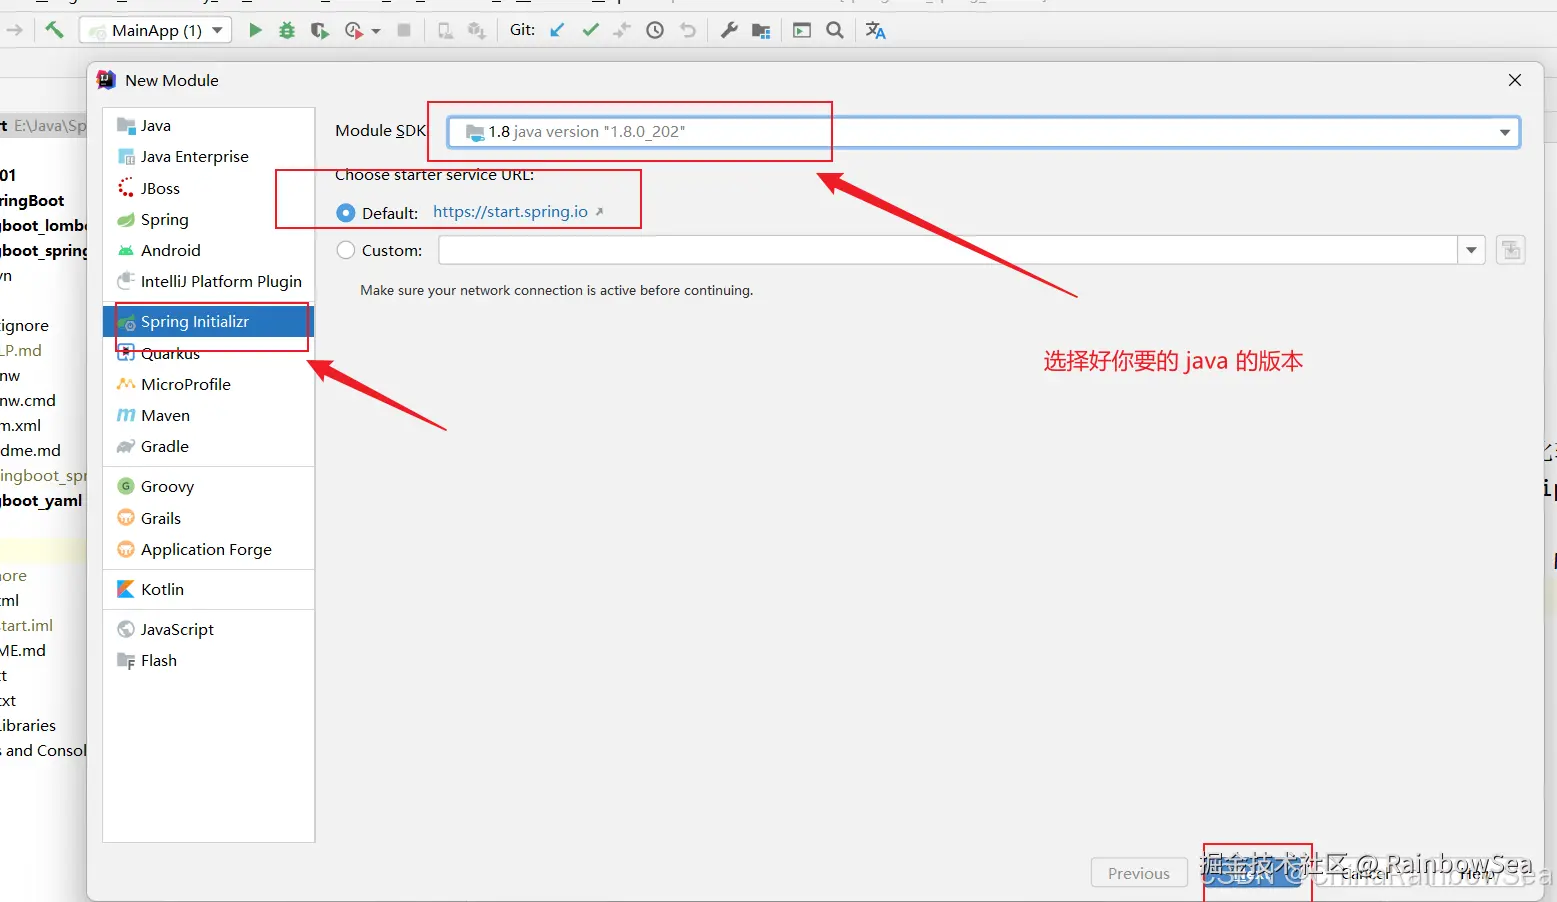Select MicroProfile module type
This screenshot has width=1557, height=902.
209,384
